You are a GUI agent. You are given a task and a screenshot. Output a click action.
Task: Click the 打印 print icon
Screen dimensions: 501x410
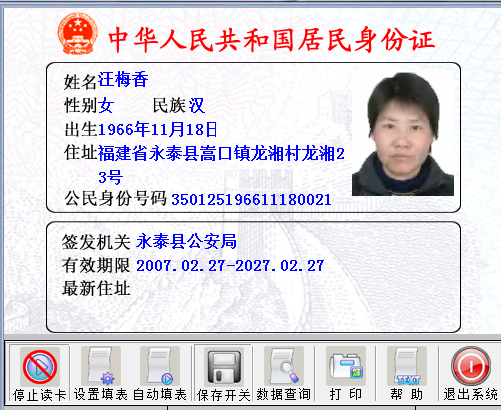346,366
